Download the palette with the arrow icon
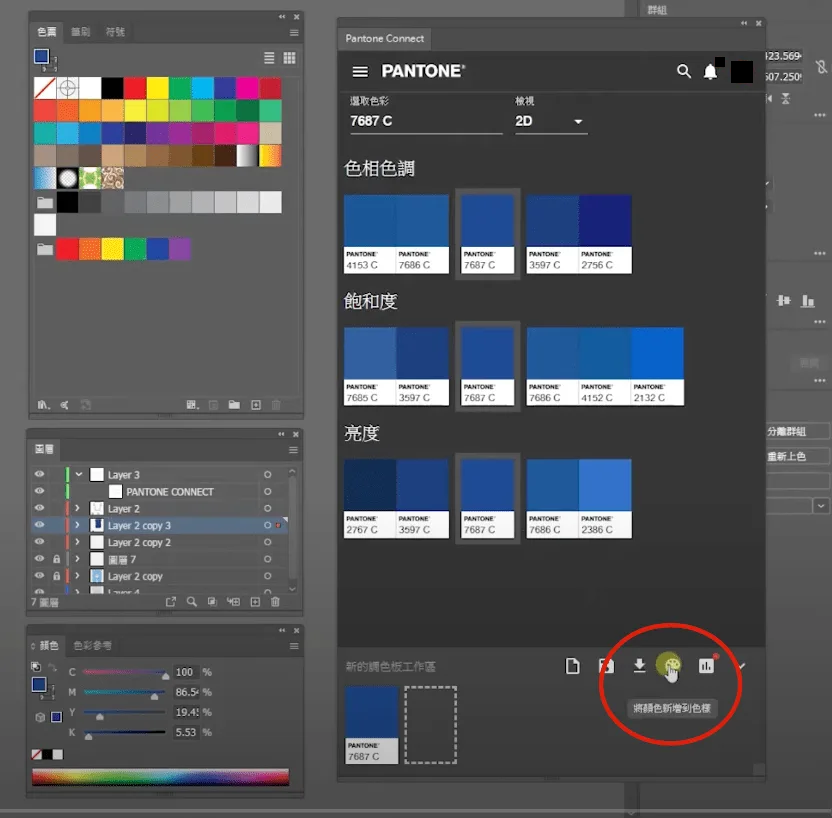This screenshot has height=818, width=832. [x=639, y=665]
